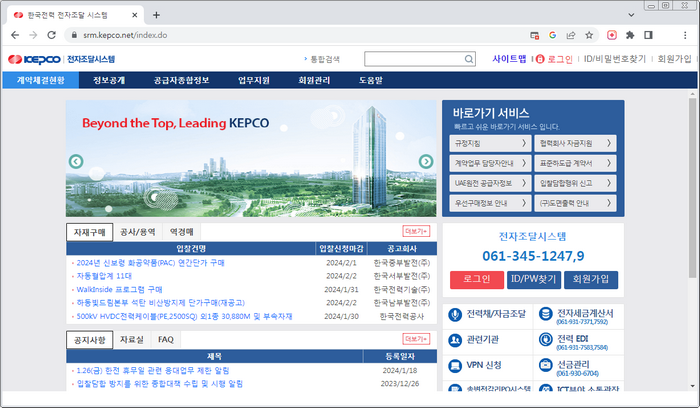Click the browser forward arrow
The height and width of the screenshot is (408, 700).
(x=33, y=35)
